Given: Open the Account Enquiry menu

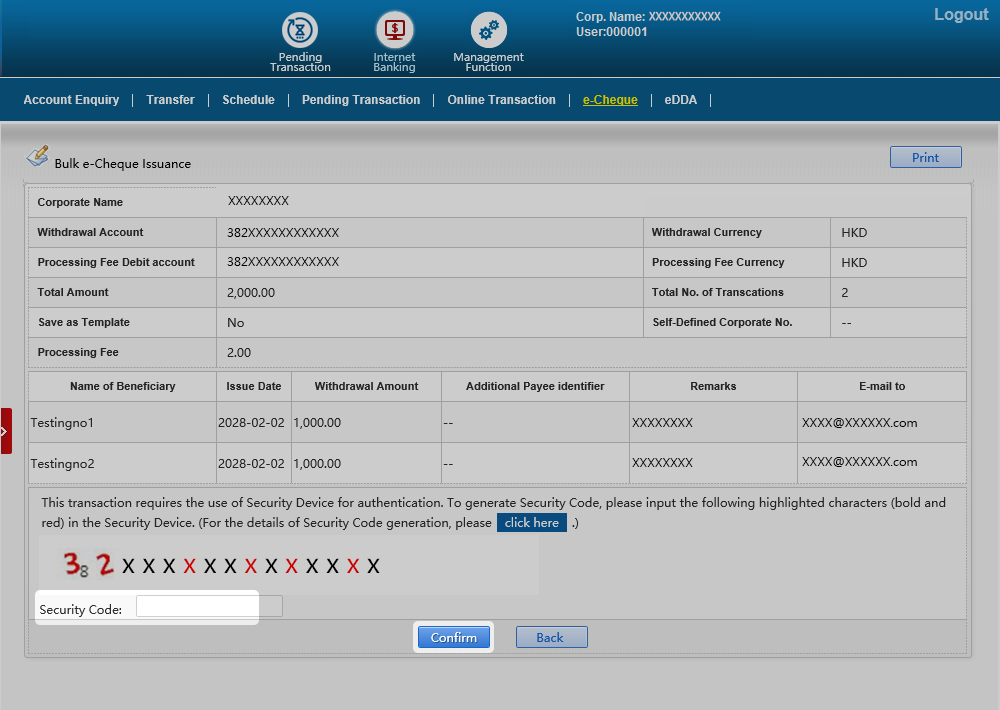Looking at the screenshot, I should pos(71,100).
